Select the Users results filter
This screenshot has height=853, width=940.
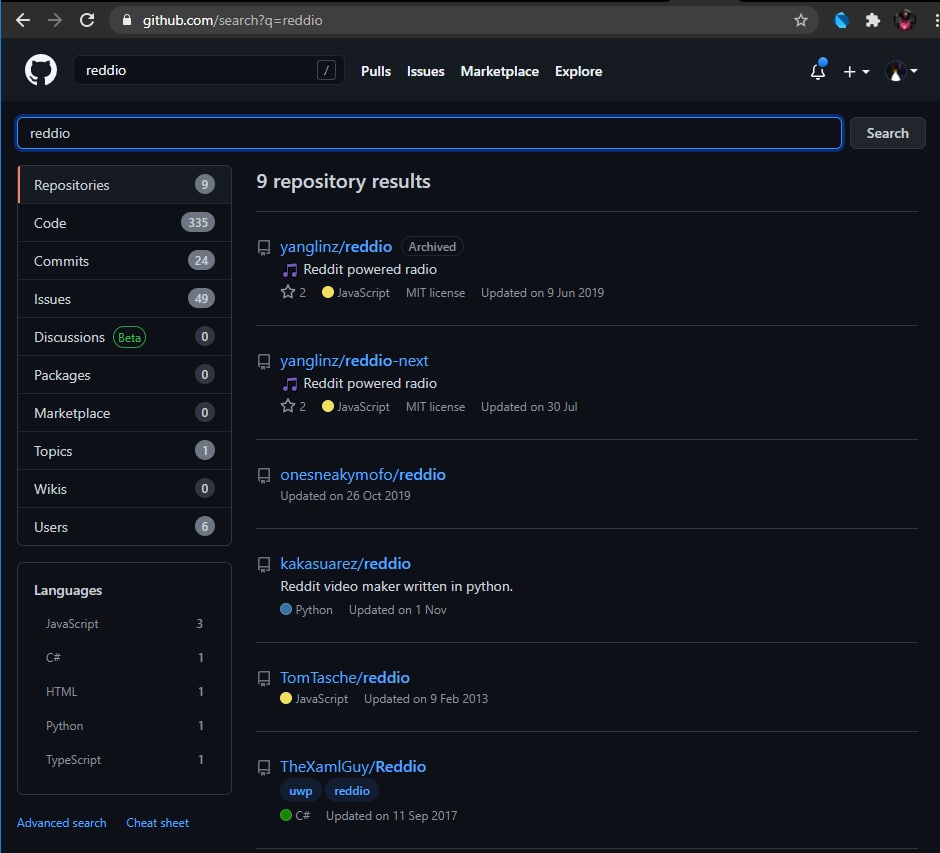[125, 527]
